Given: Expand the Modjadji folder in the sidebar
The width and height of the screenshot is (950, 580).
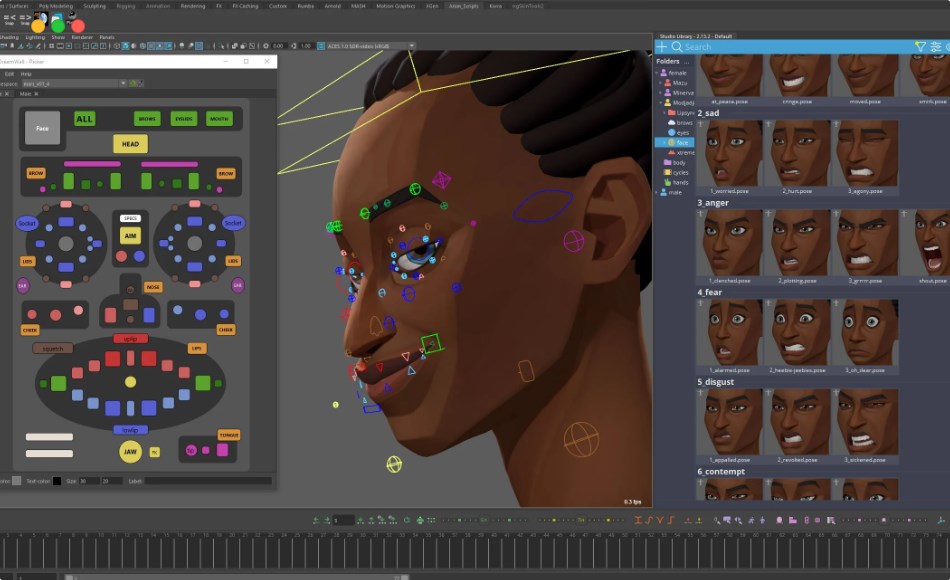Looking at the screenshot, I should [662, 102].
